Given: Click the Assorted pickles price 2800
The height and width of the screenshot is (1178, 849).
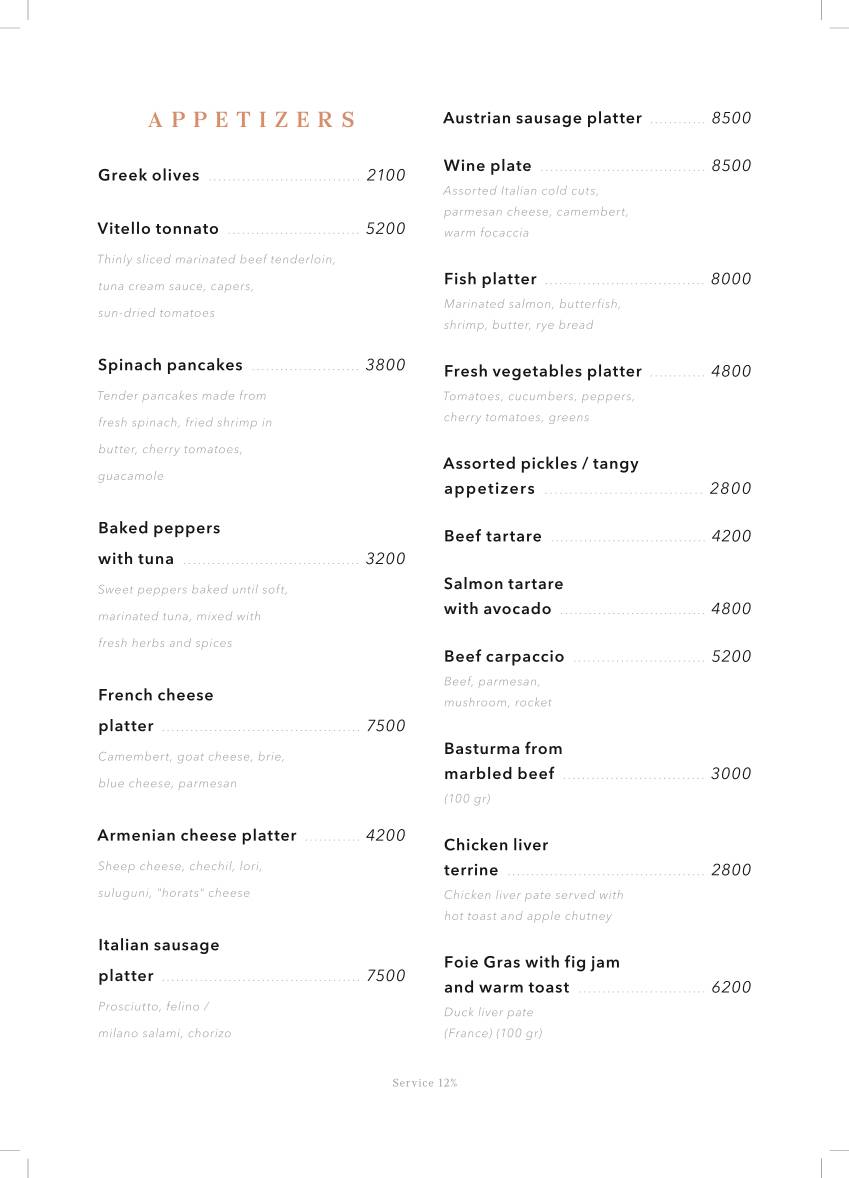Looking at the screenshot, I should [x=730, y=488].
